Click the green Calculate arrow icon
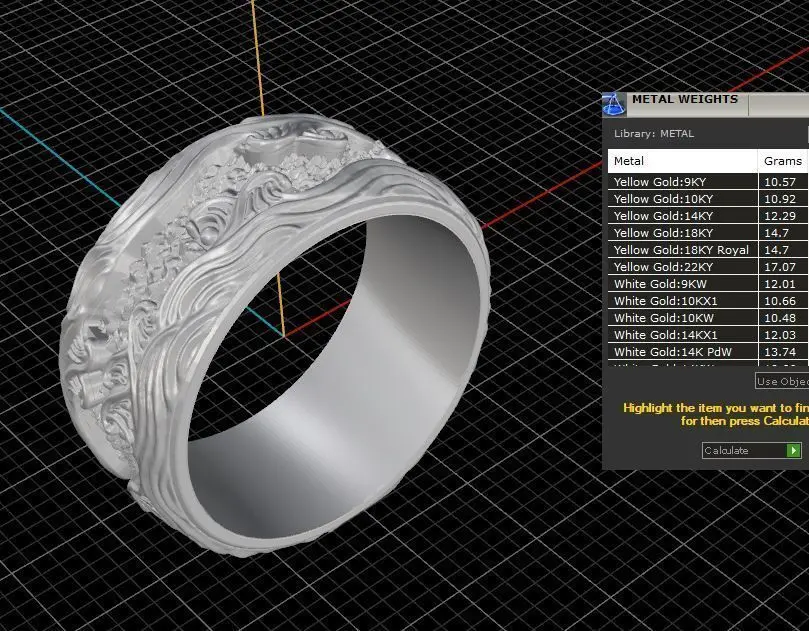 pos(794,450)
